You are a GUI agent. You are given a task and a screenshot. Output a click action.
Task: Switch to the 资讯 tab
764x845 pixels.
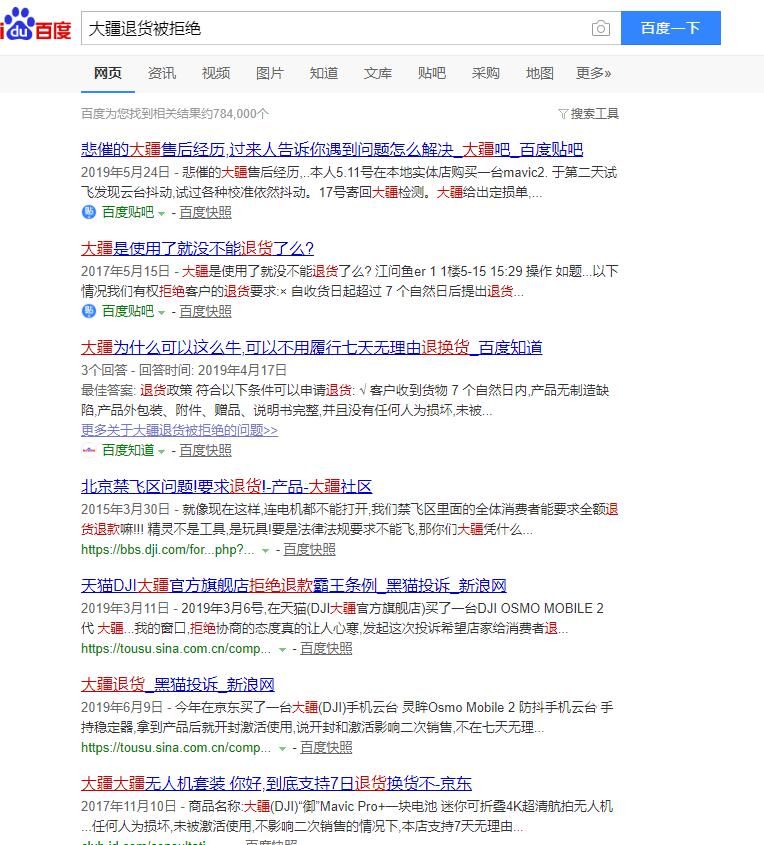(x=162, y=73)
